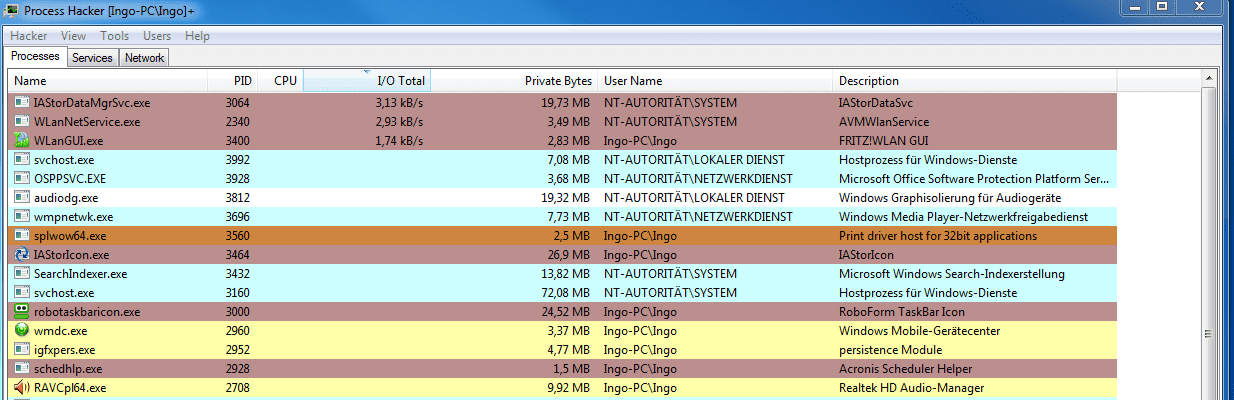Click the wmpnetwk.exe process icon

pyautogui.click(x=23, y=216)
